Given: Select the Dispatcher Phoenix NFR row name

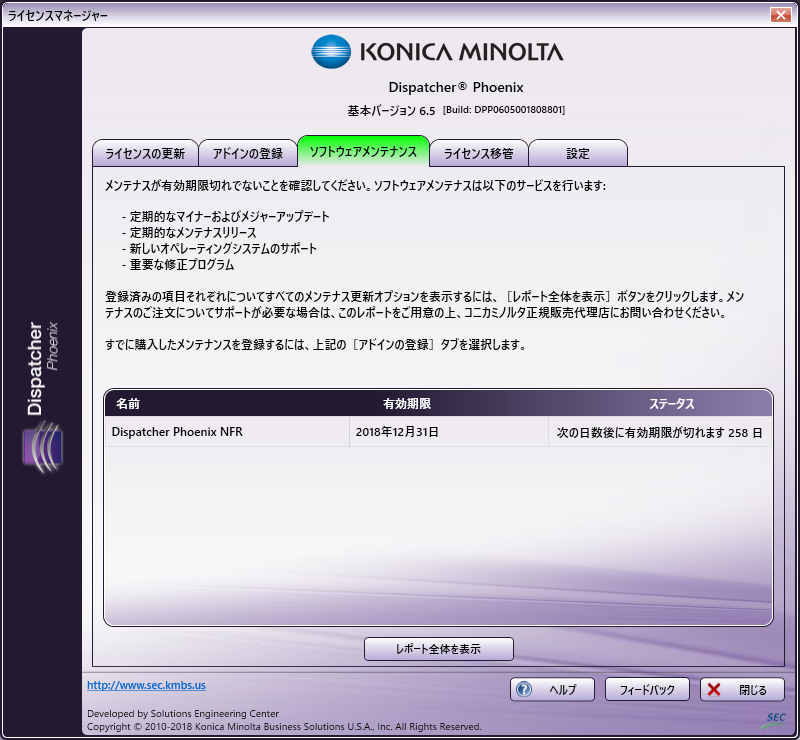Looking at the screenshot, I should [x=177, y=432].
